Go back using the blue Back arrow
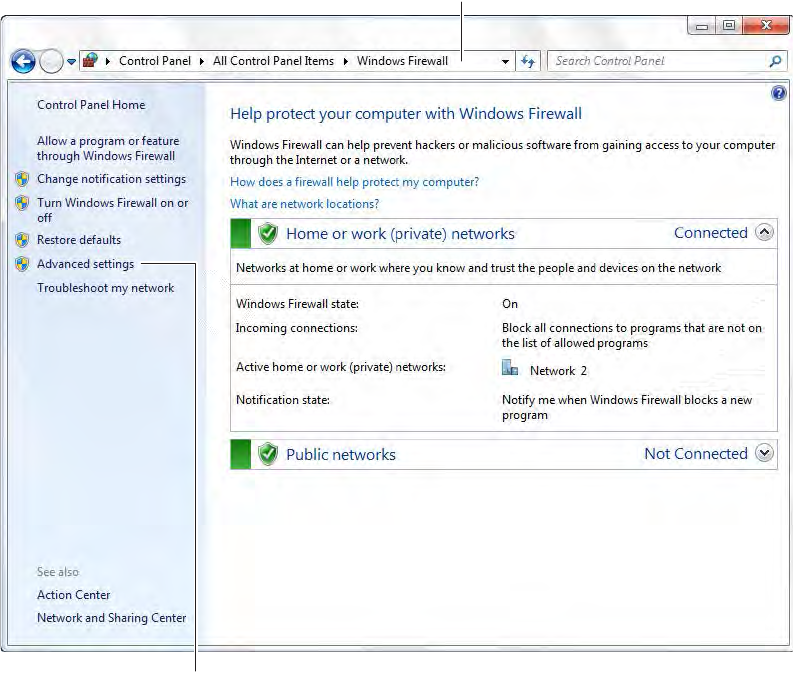The width and height of the screenshot is (793, 673). click(x=23, y=62)
